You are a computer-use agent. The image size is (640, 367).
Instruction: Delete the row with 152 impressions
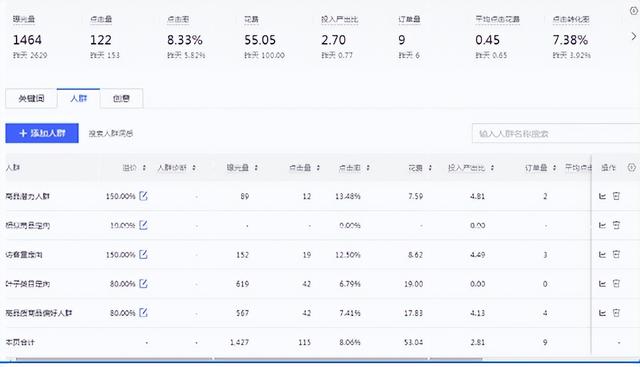(x=616, y=254)
